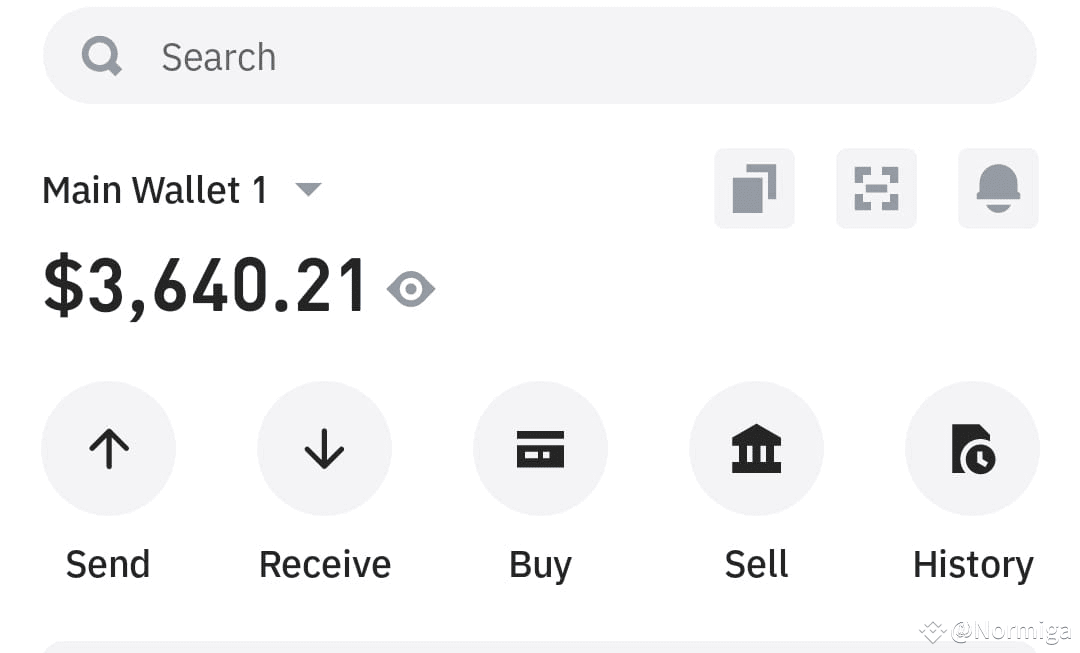1080x653 pixels.
Task: Tap the History document-clock icon
Action: pos(973,448)
